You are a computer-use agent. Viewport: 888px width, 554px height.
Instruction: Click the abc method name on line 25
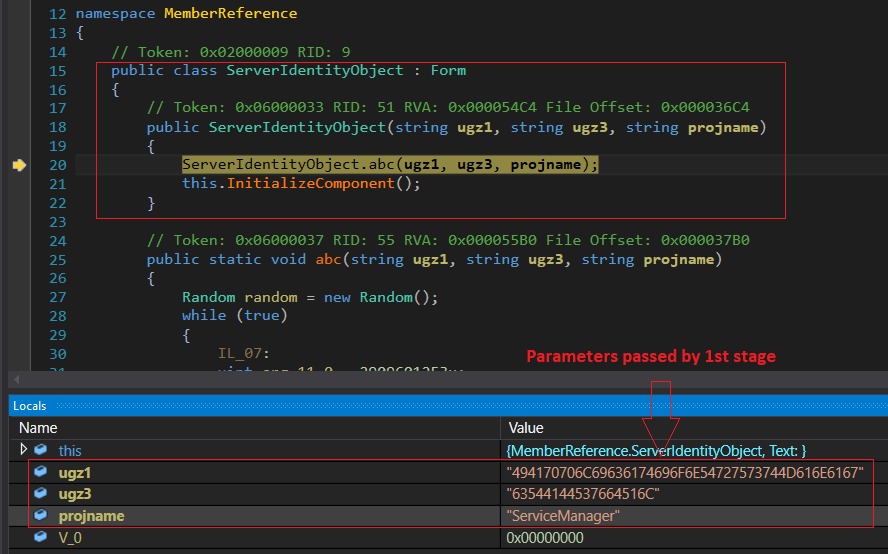click(x=328, y=259)
